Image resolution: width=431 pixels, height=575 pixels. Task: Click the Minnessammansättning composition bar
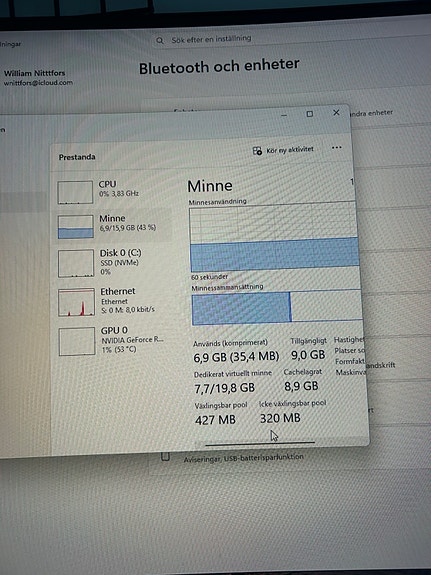coord(277,307)
